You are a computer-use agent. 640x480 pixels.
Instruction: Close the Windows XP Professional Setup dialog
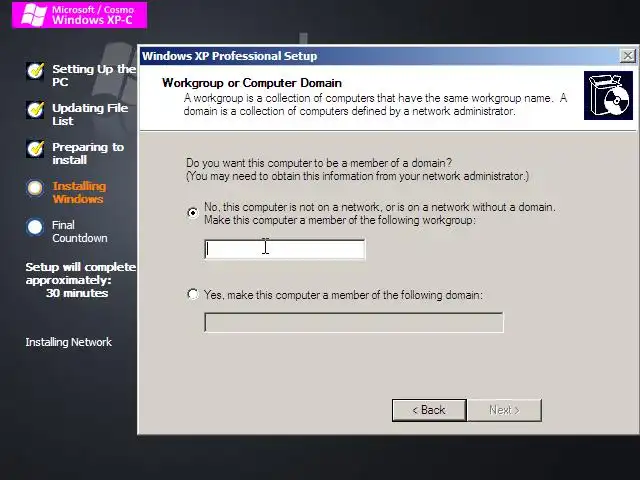click(628, 56)
